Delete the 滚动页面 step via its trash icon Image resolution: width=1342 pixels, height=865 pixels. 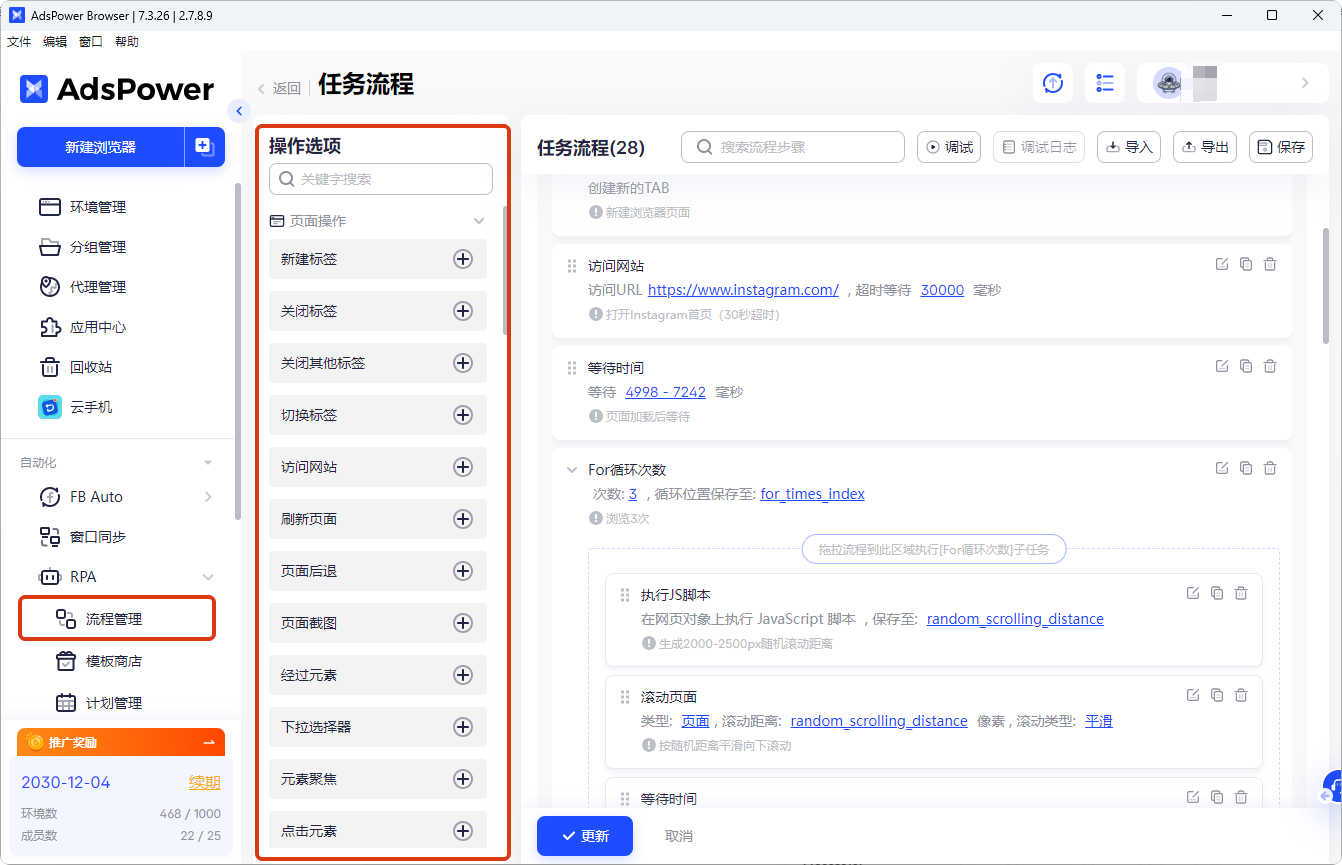pos(1241,694)
